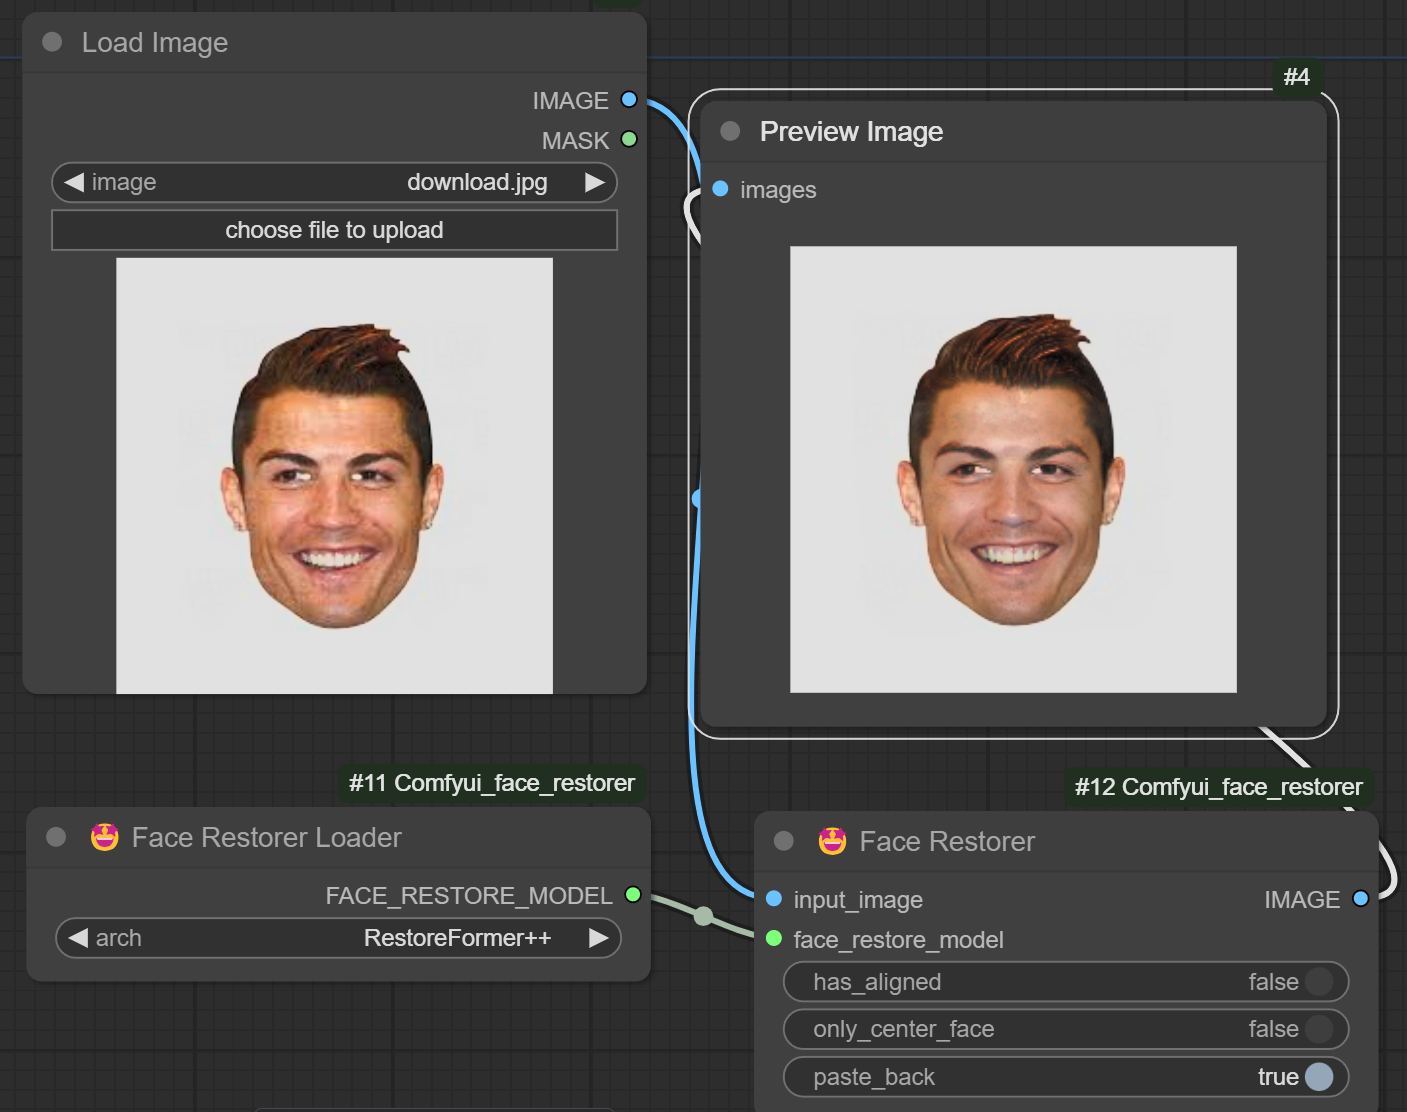
Task: Select previous image with left arrow
Action: pyautogui.click(x=74, y=182)
